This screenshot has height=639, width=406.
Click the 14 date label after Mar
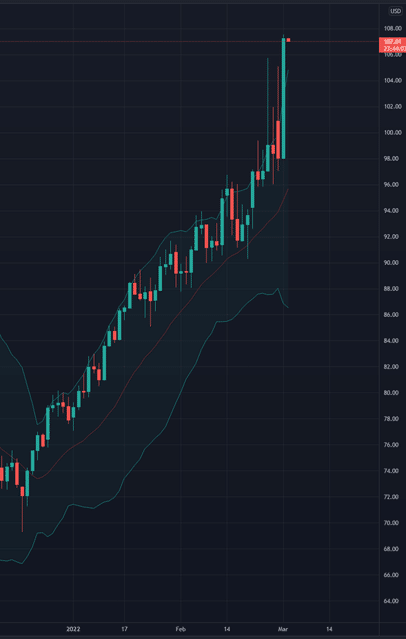(329, 628)
